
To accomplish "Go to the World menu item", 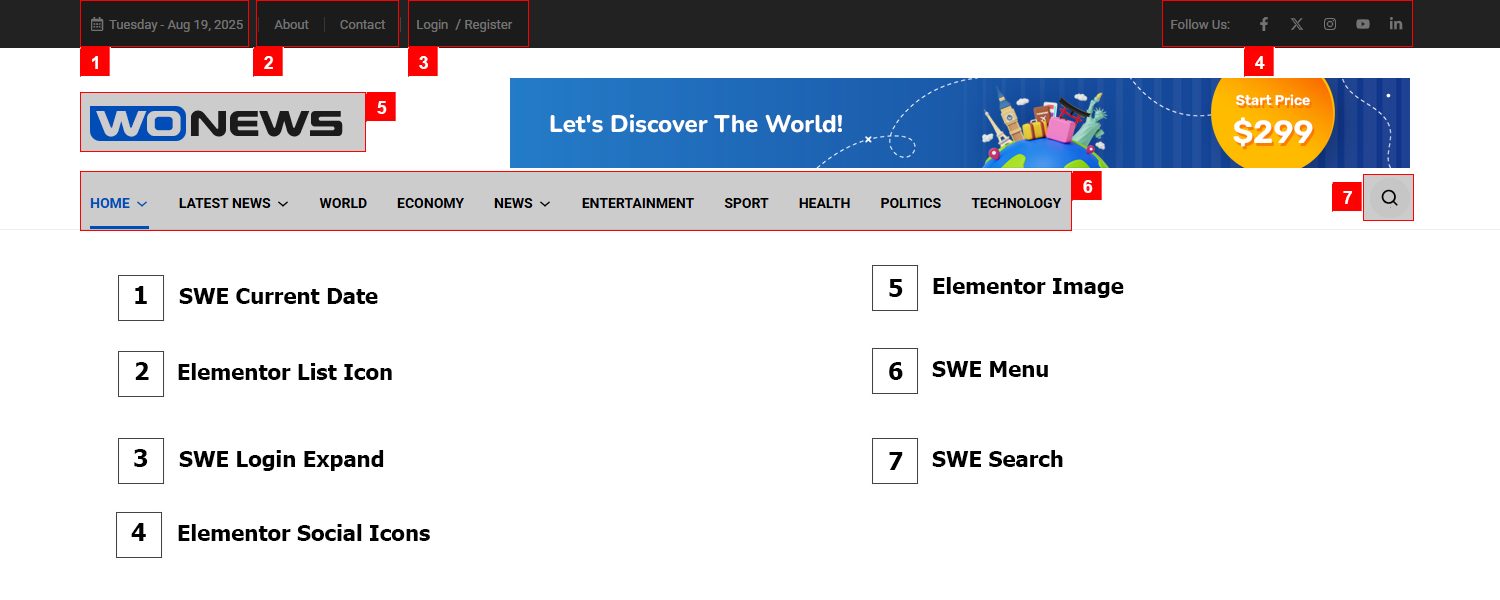I will coord(343,203).
